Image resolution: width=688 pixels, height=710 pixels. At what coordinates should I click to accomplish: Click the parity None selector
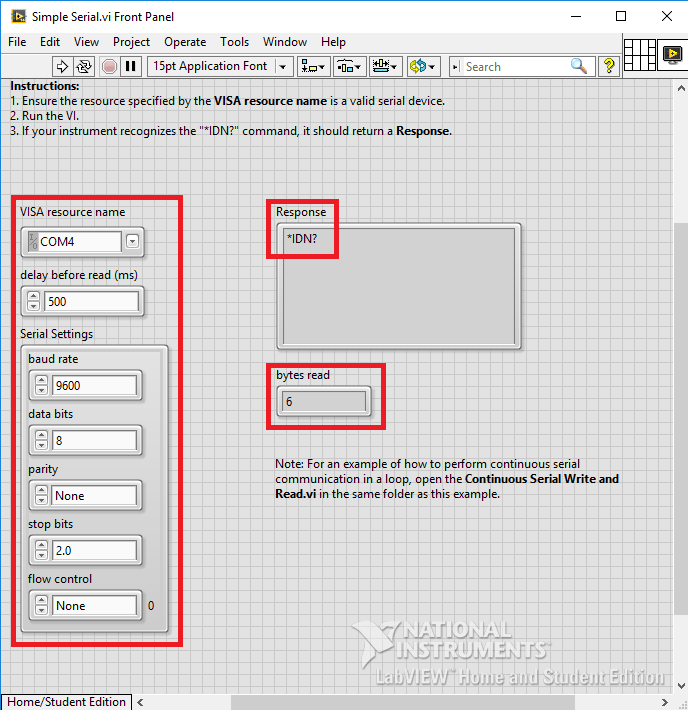[x=94, y=495]
